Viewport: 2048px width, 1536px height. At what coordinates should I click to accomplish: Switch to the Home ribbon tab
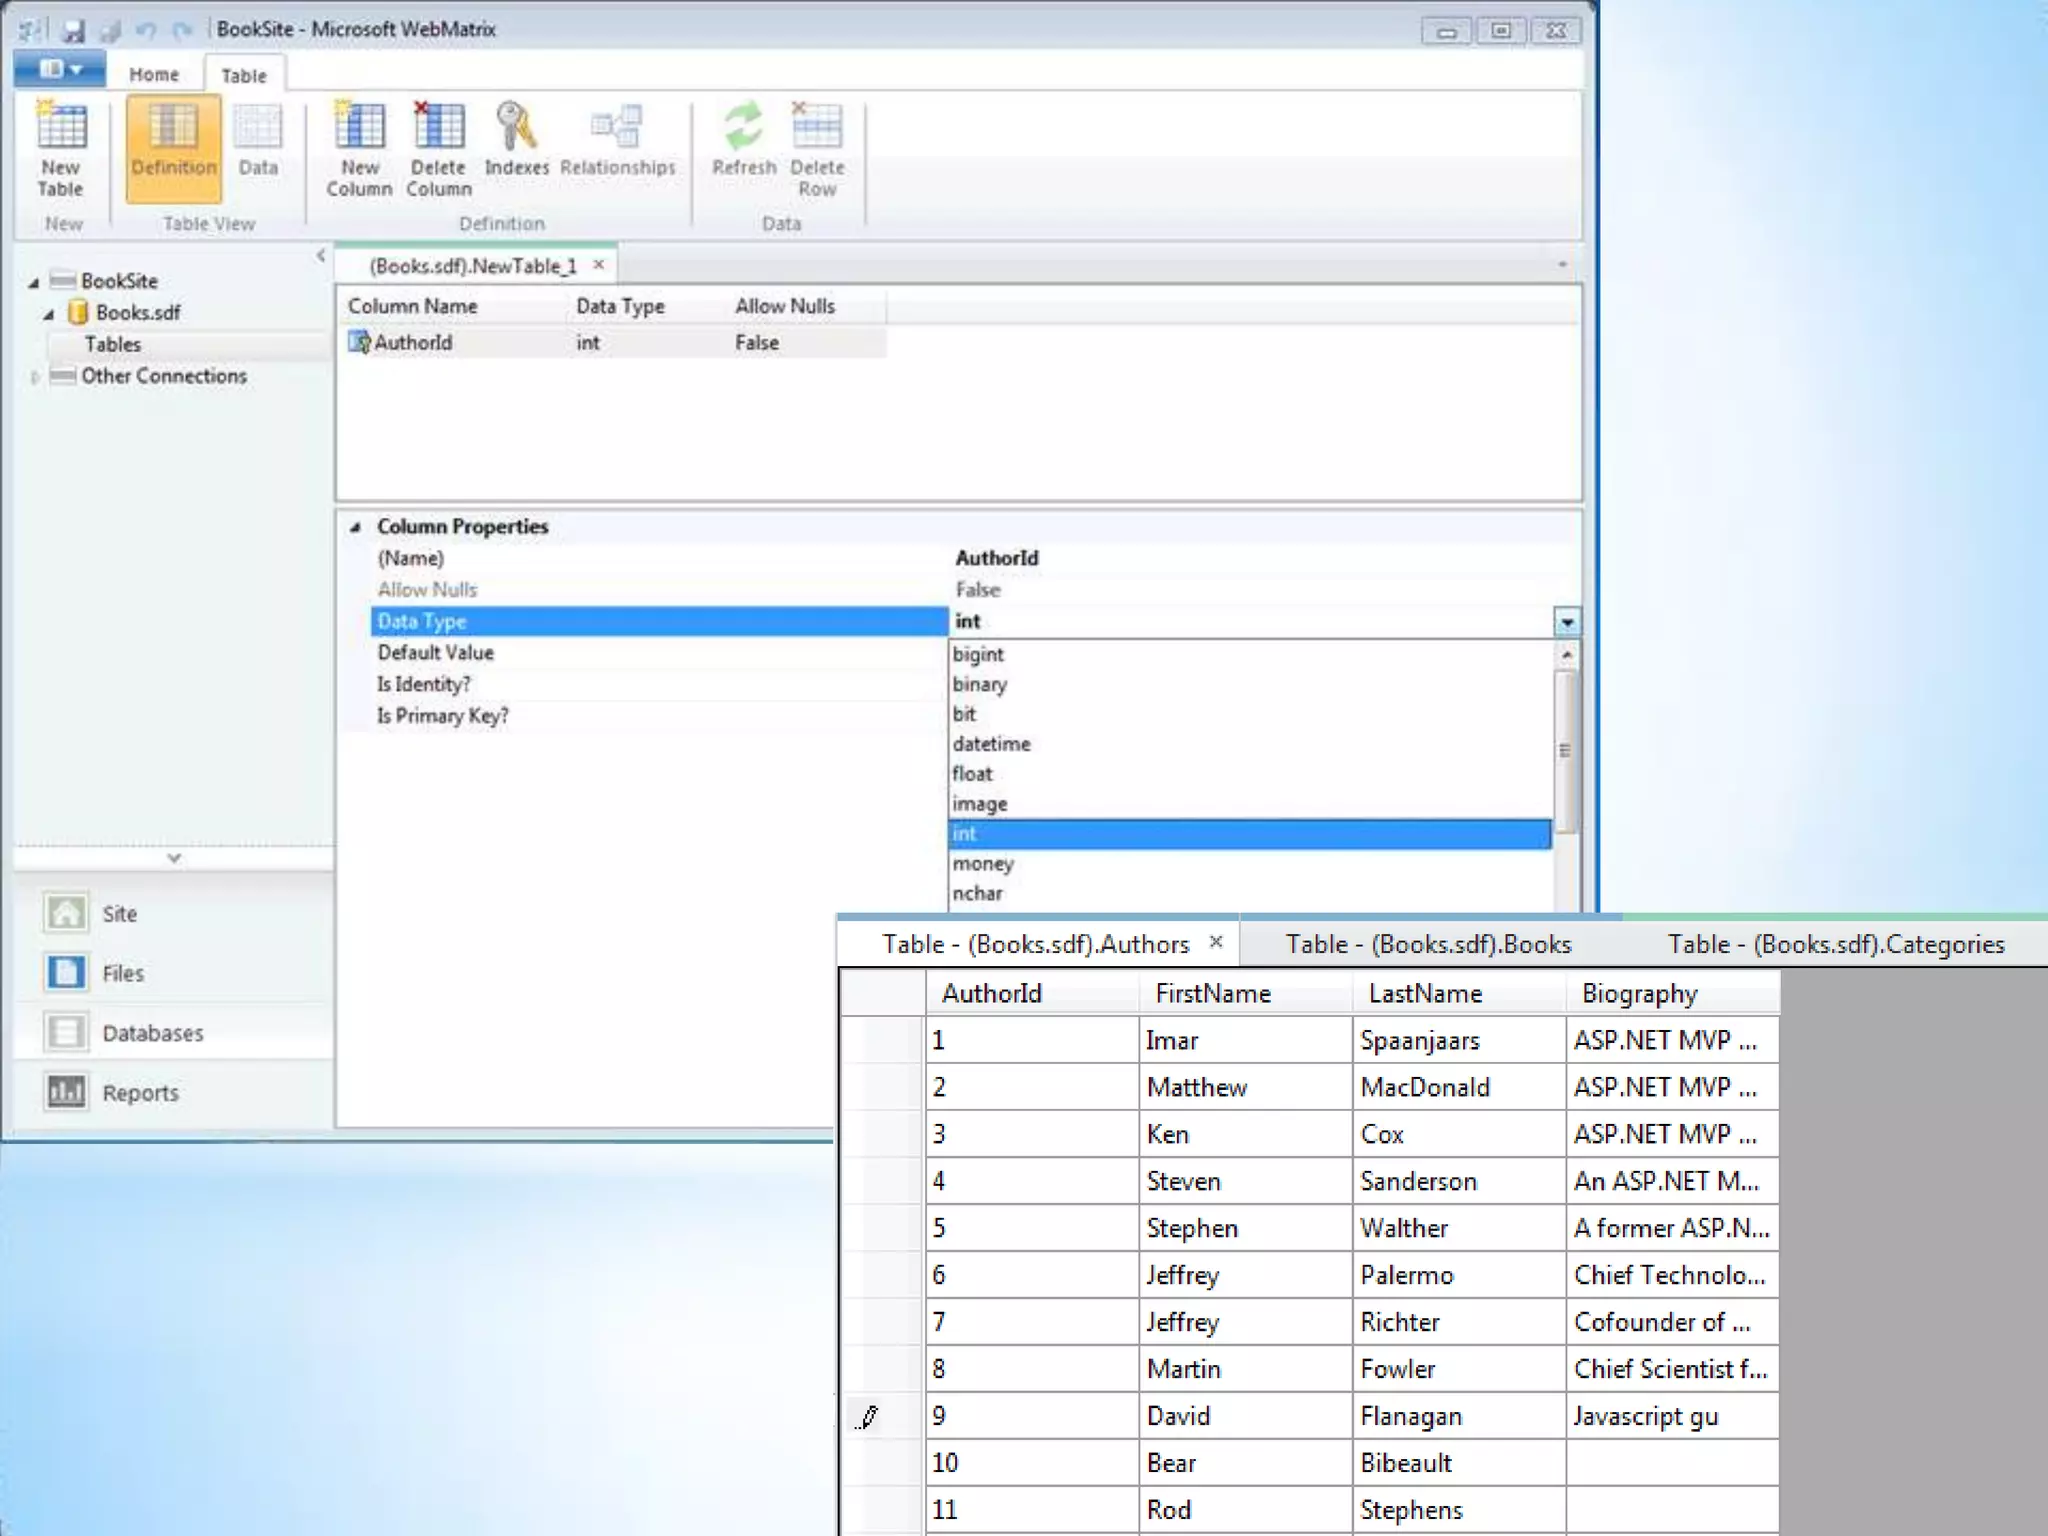tap(153, 75)
